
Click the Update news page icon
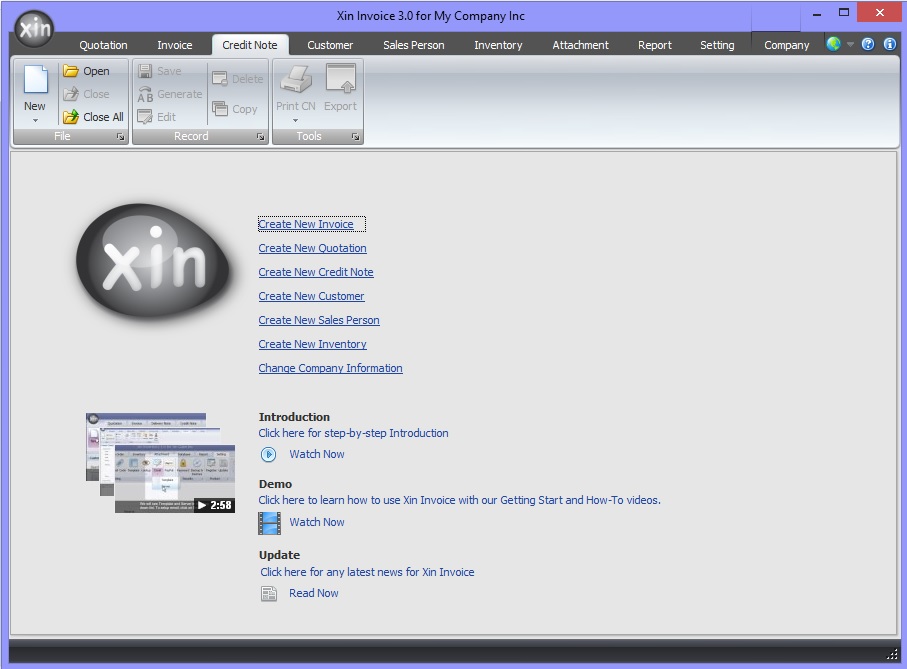(269, 594)
